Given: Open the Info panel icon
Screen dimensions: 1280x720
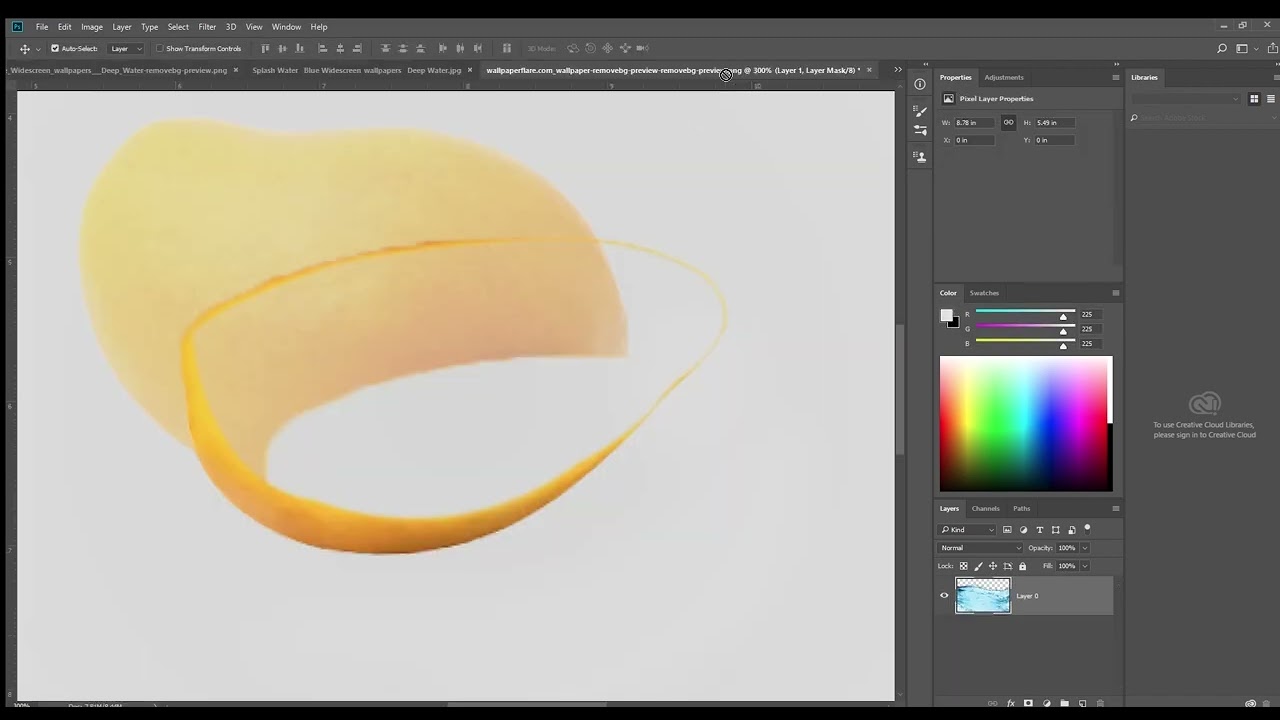Looking at the screenshot, I should pyautogui.click(x=920, y=84).
